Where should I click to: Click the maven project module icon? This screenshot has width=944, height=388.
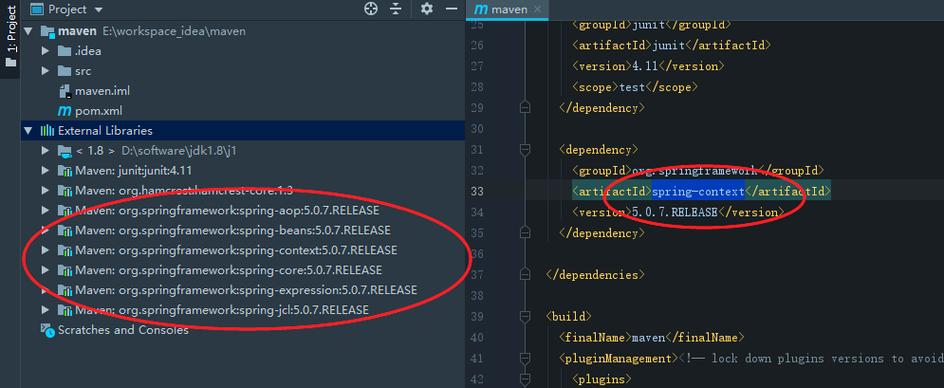coord(48,31)
